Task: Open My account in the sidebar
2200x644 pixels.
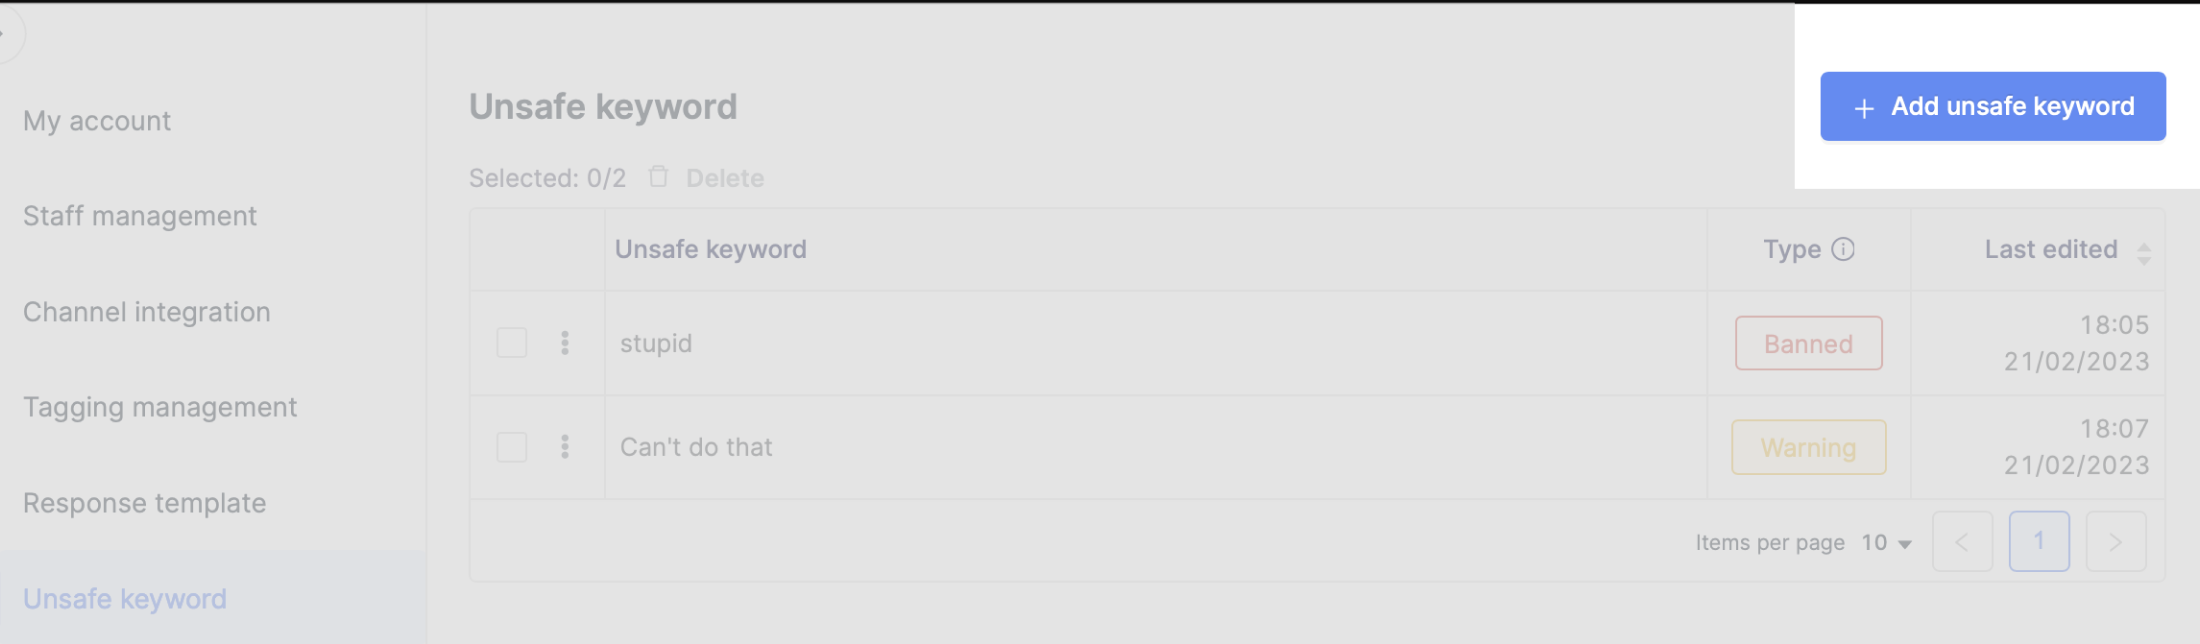Action: click(97, 121)
